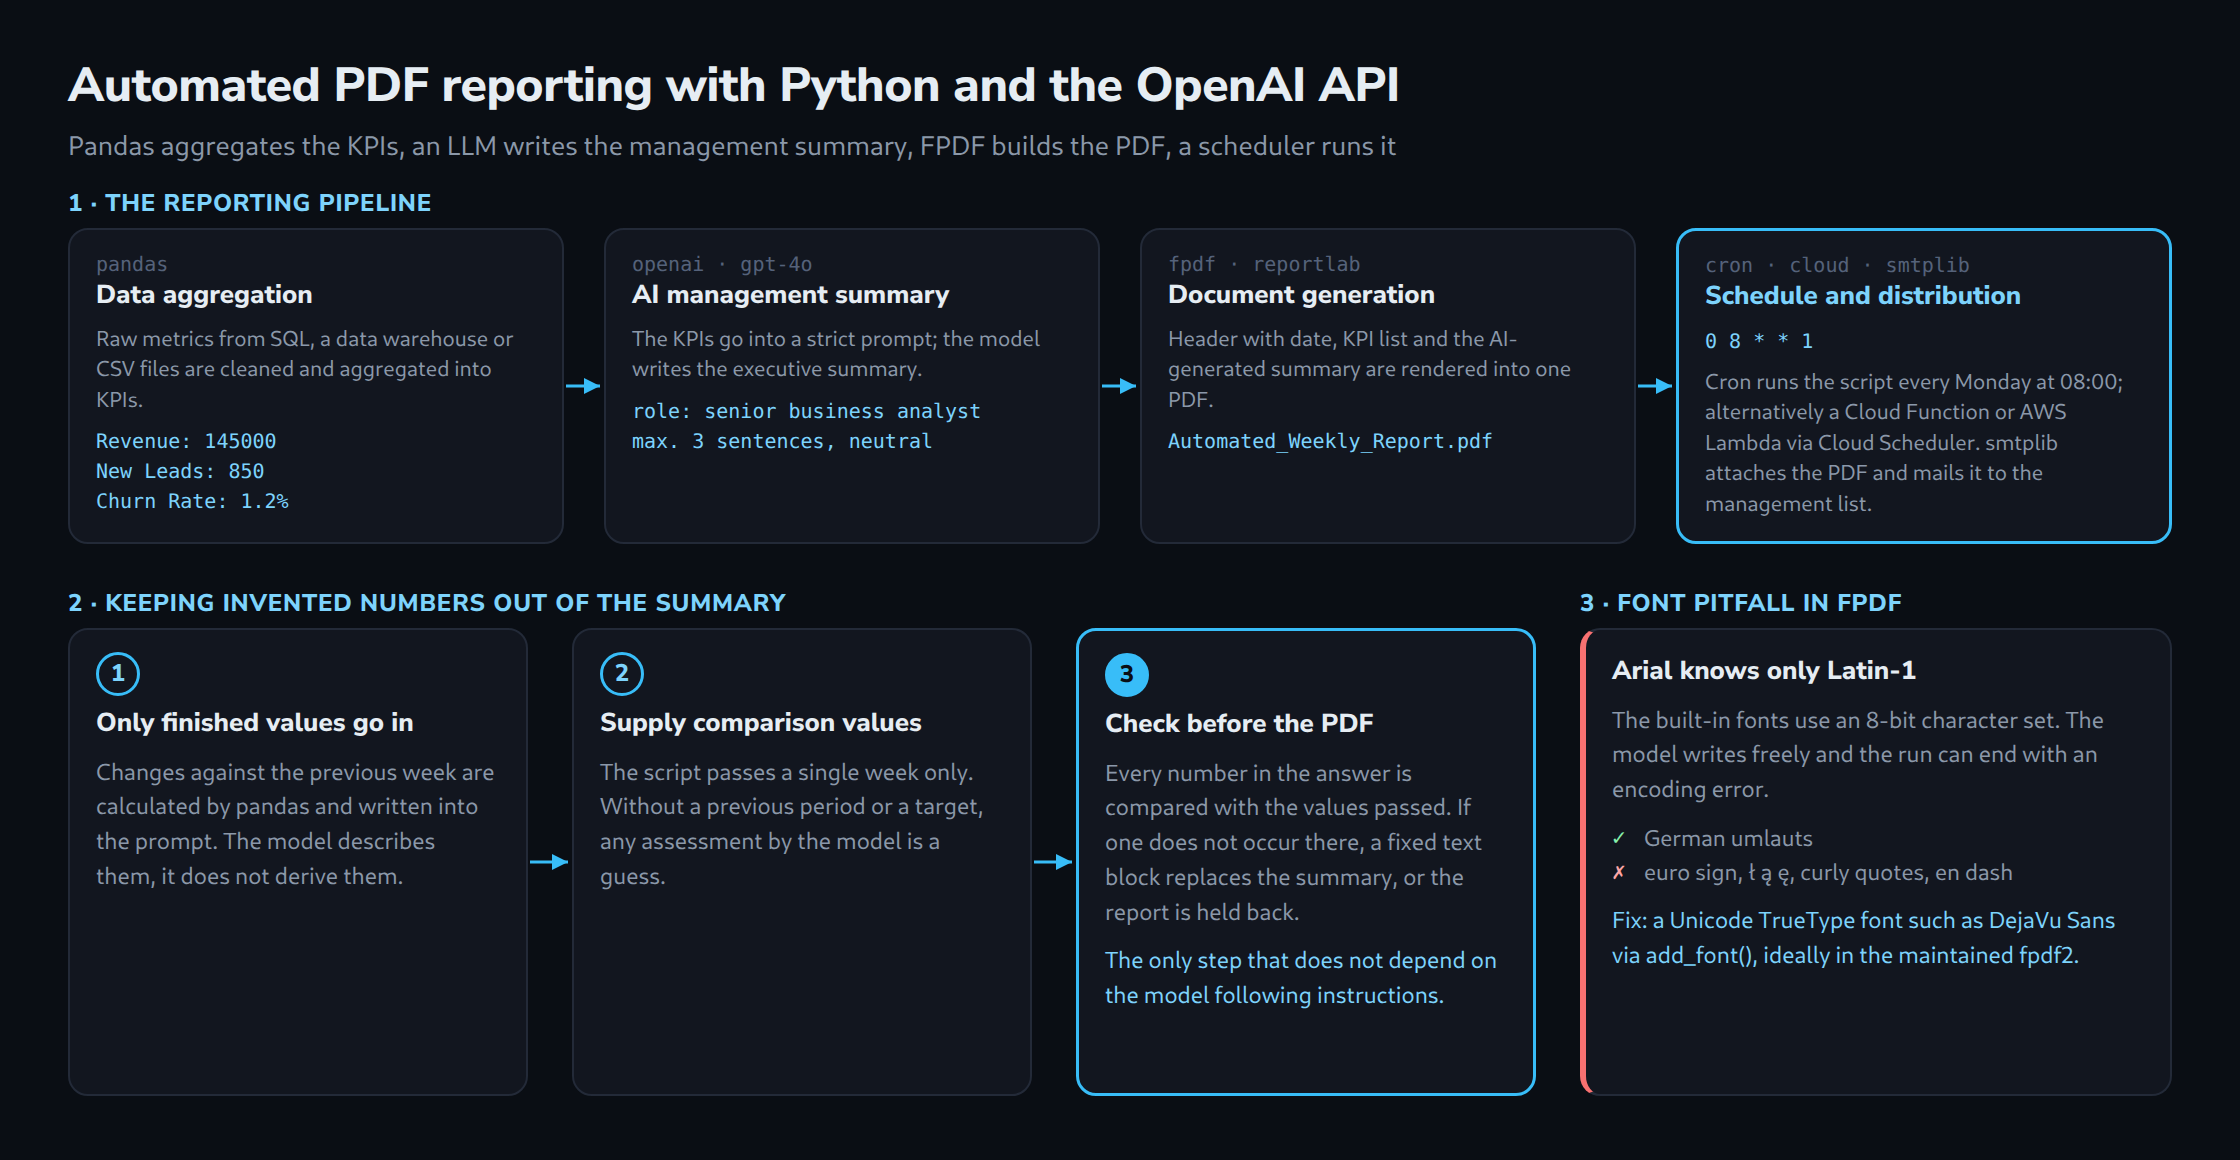The image size is (2240, 1160).
Task: Click the filled circled number 3 badge
Action: pos(1127,674)
